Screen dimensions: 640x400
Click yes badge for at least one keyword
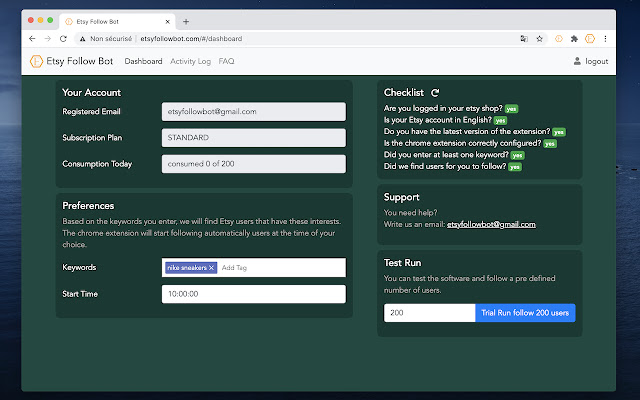(517, 155)
